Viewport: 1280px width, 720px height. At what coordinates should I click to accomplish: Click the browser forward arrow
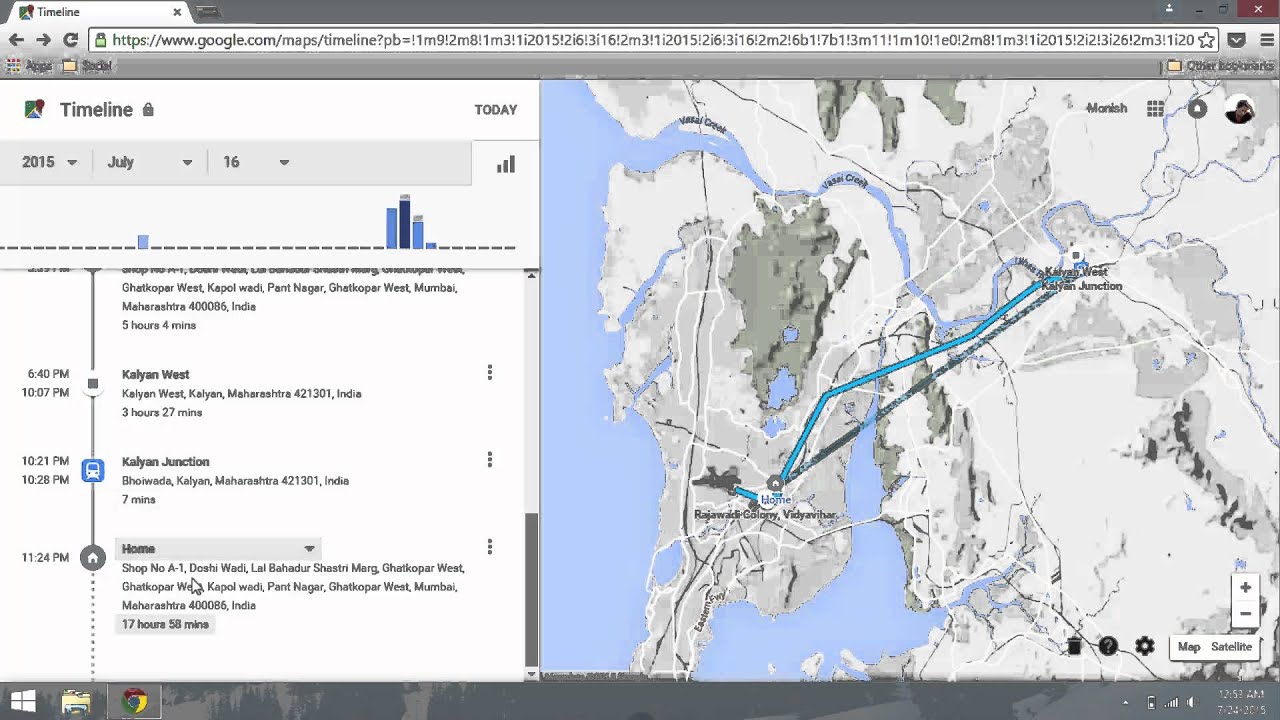(x=43, y=40)
